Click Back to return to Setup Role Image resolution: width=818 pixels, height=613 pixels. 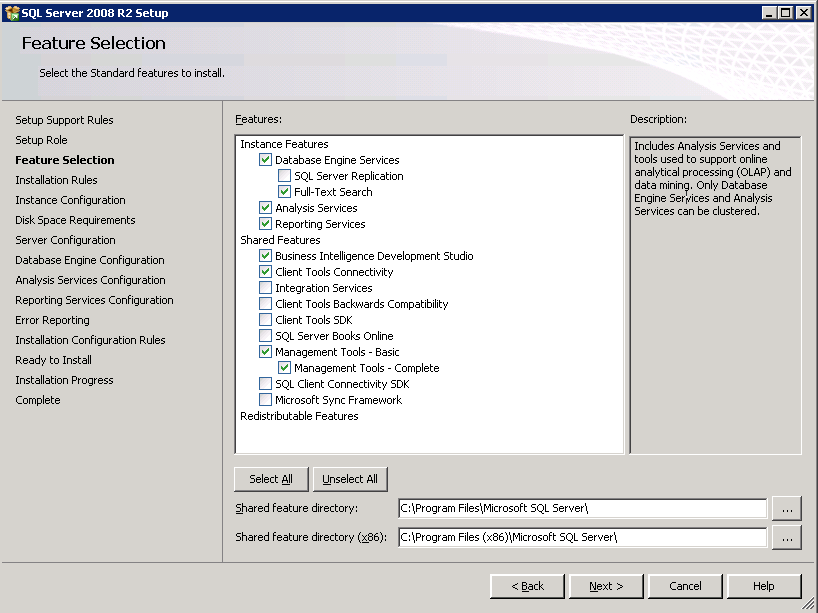(x=527, y=586)
